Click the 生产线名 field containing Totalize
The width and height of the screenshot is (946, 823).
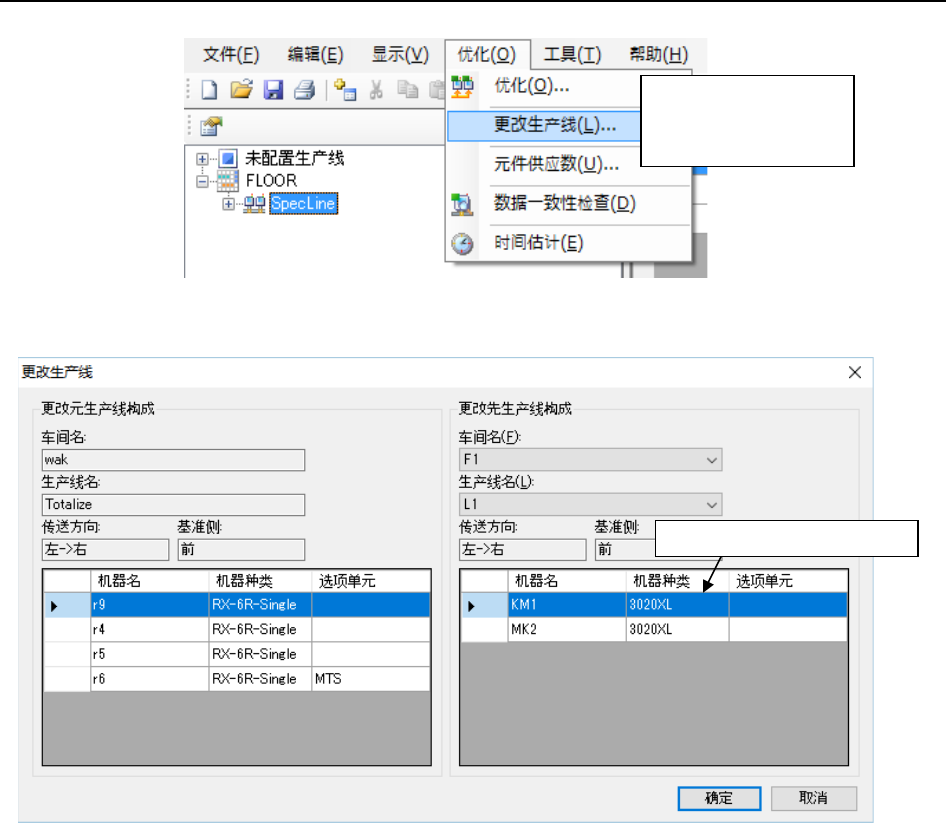(173, 504)
